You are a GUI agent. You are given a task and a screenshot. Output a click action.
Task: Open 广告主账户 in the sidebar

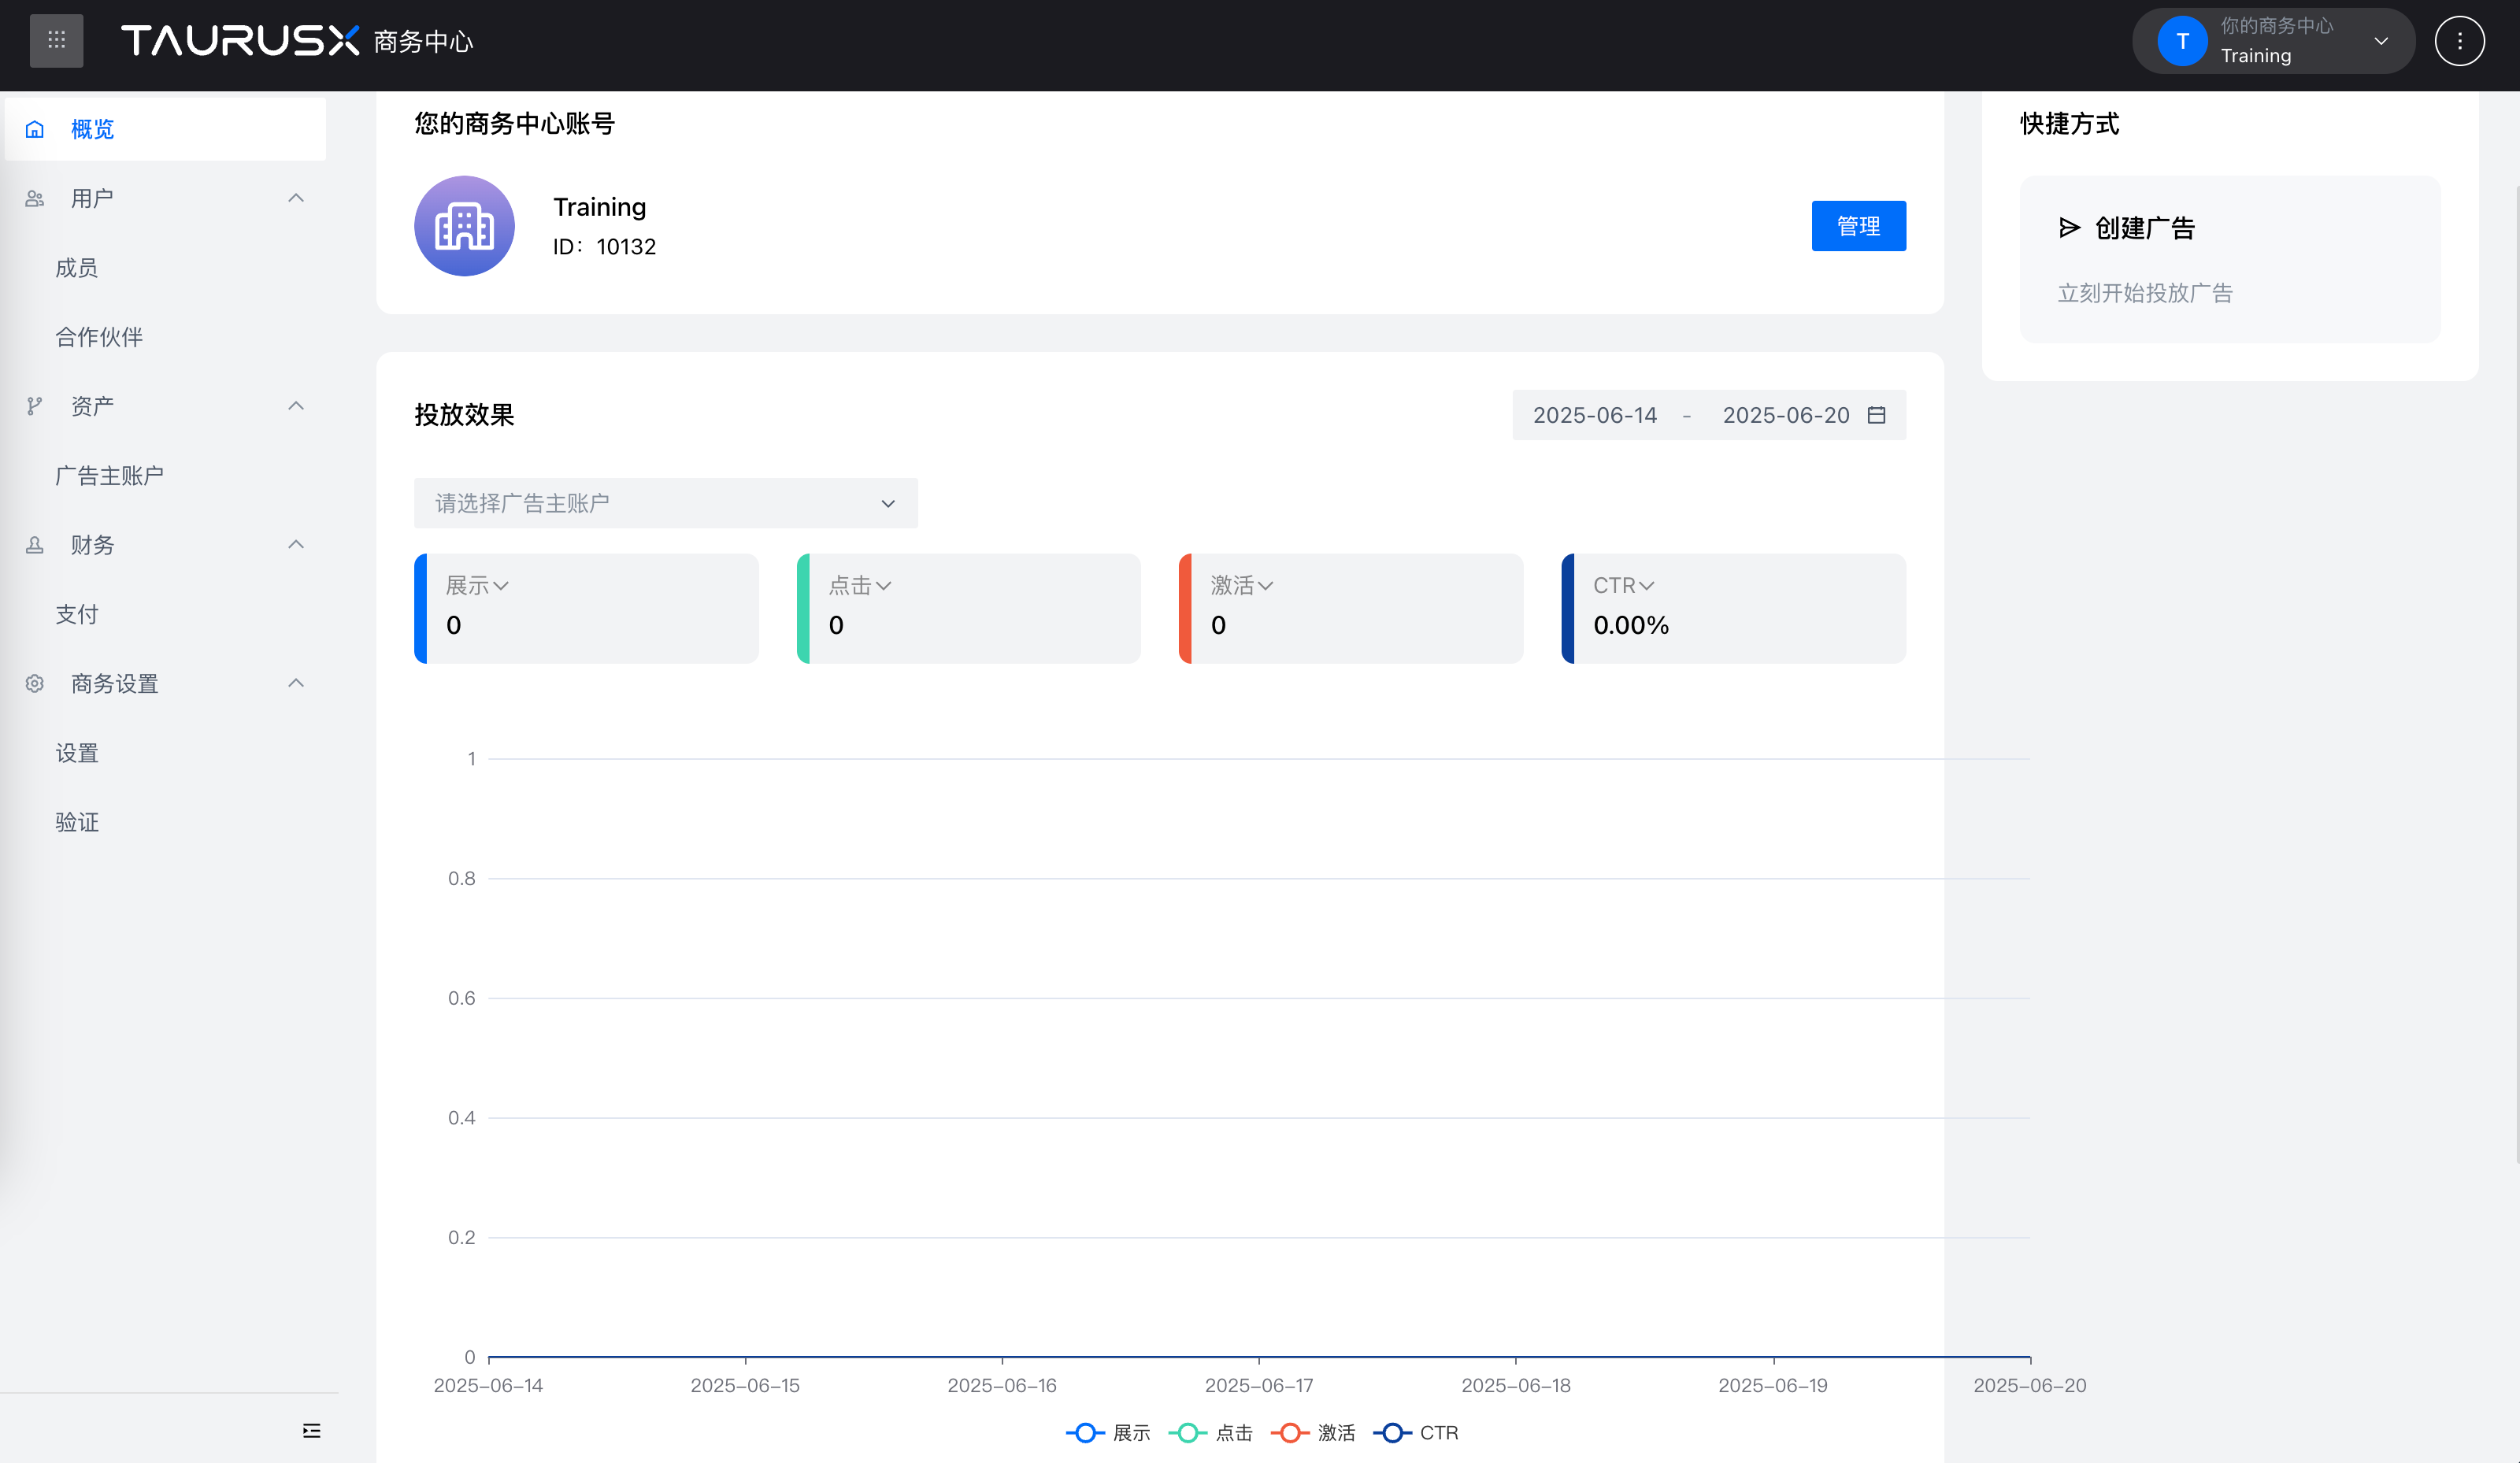click(109, 476)
